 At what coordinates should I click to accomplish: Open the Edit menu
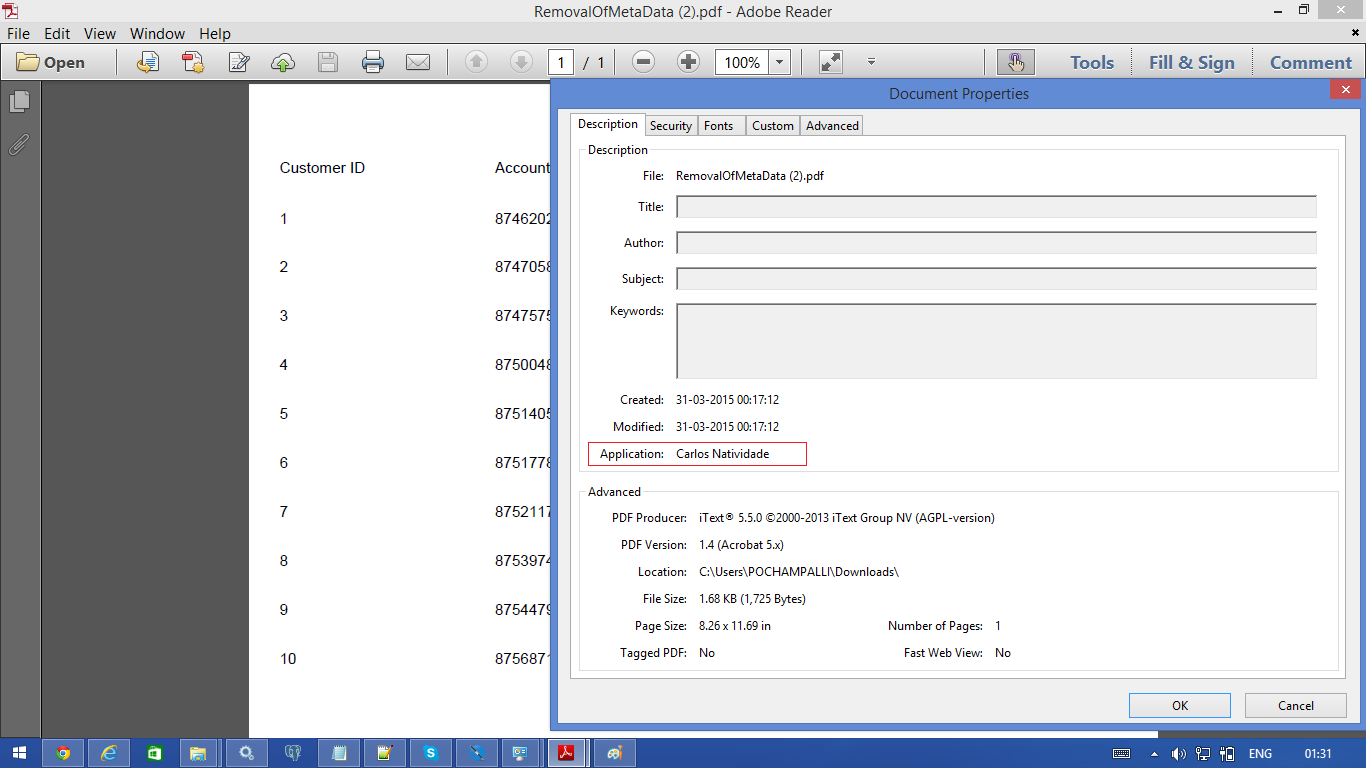coord(57,33)
